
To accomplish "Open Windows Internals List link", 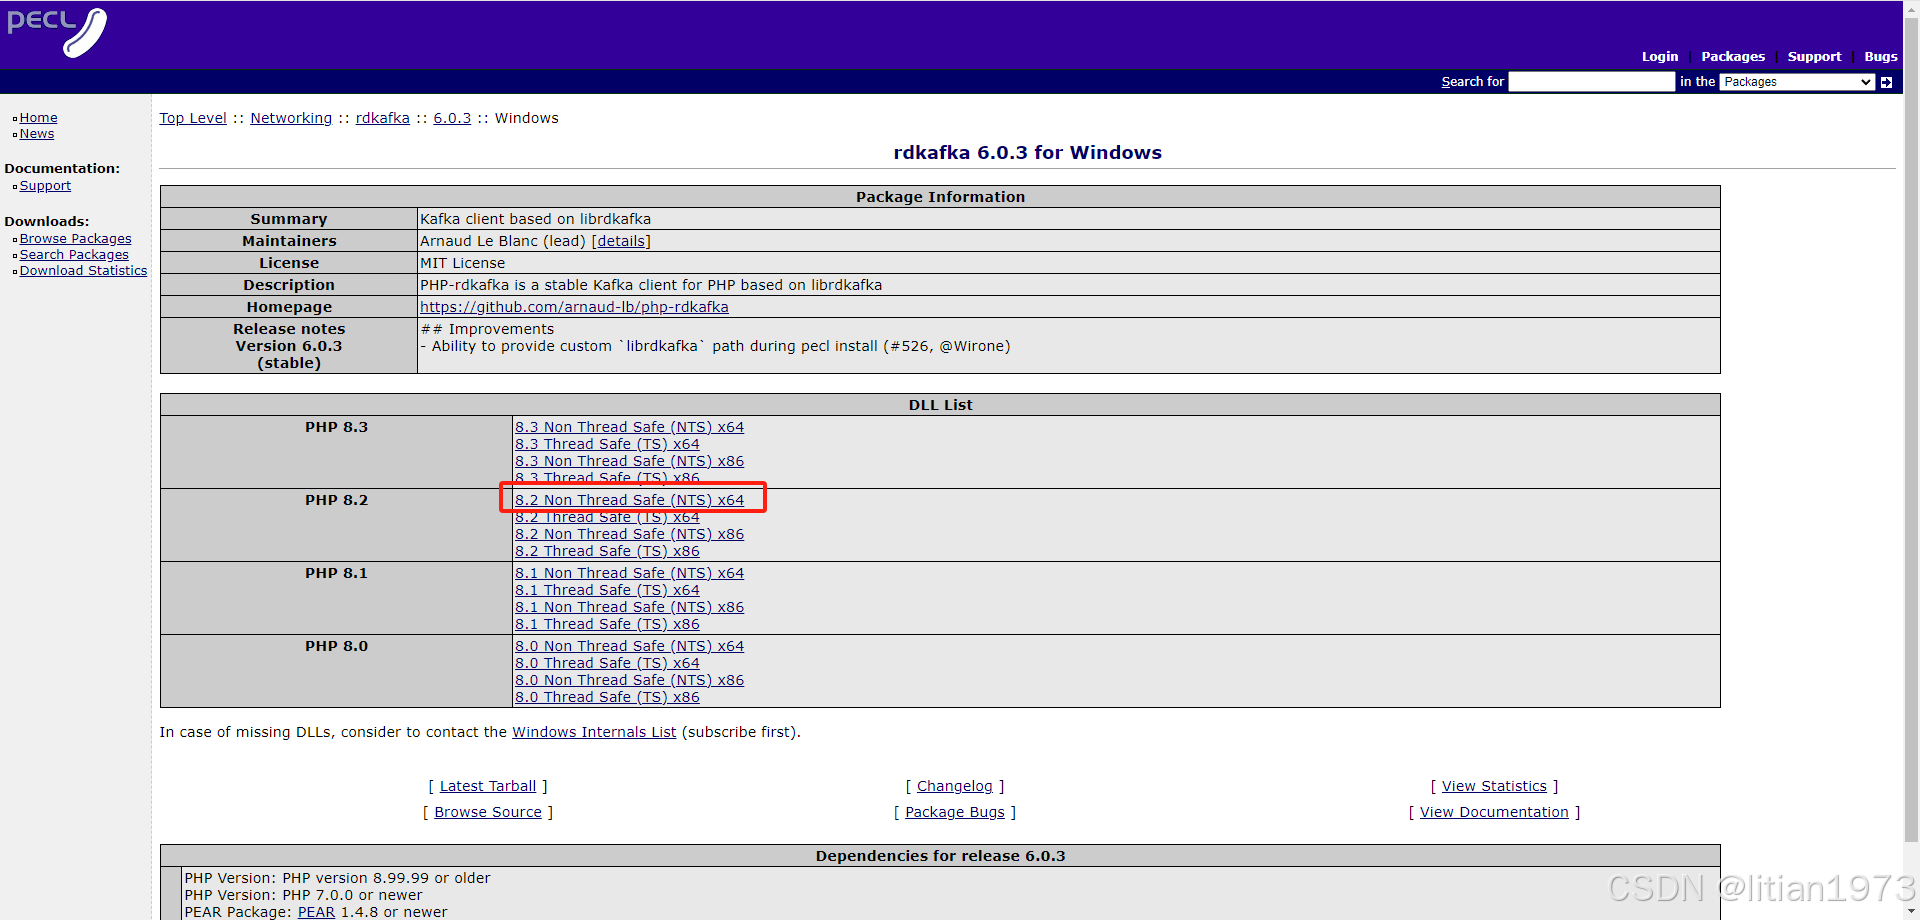I will point(594,732).
